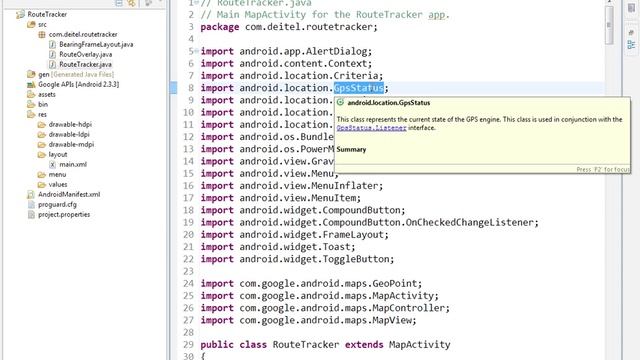This screenshot has height=360, width=640.
Task: Click the 'MapActivity' superclass name on line 29
Action: tap(420, 345)
